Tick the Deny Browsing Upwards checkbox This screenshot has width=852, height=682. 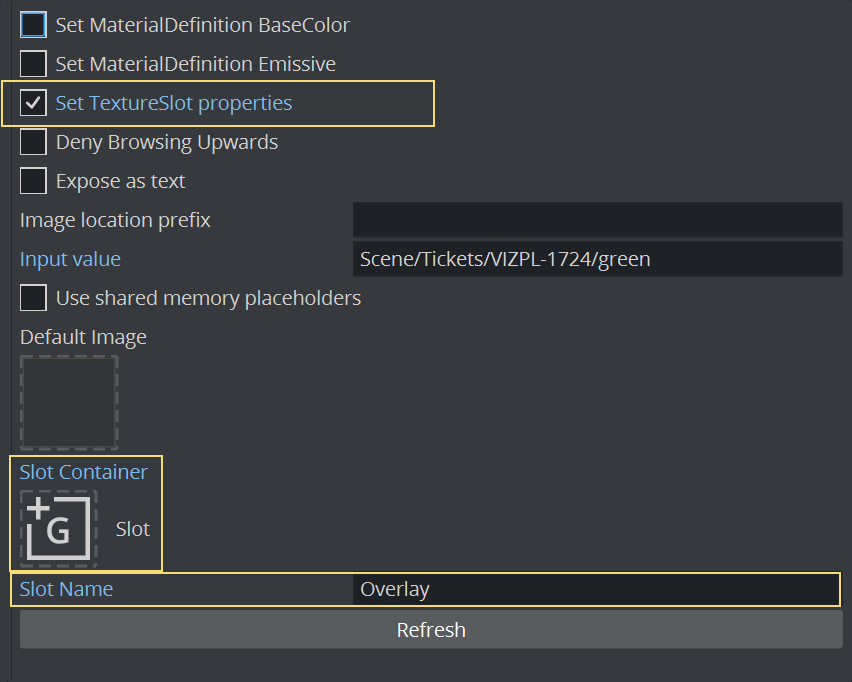[34, 142]
